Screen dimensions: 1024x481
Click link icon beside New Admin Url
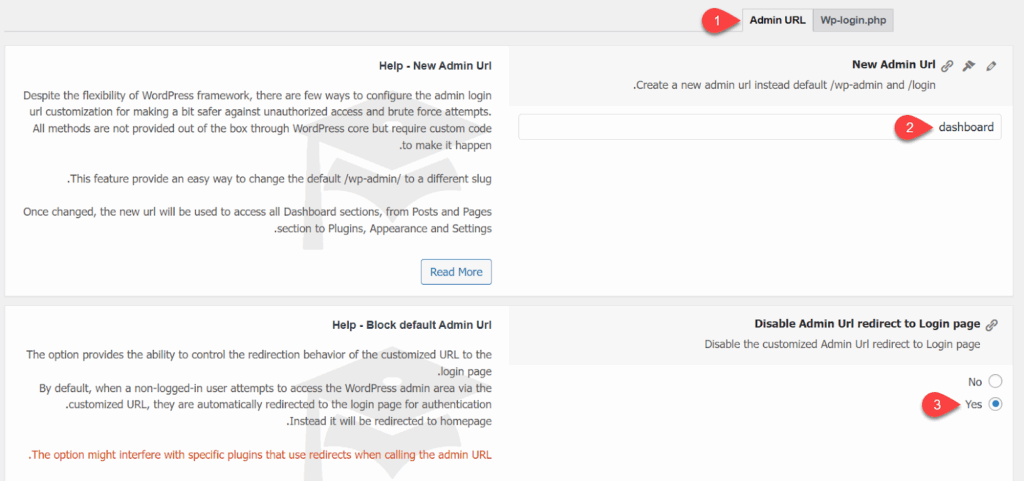[947, 66]
